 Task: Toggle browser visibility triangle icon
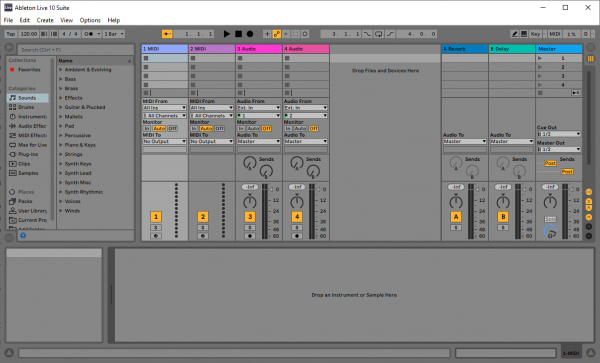9,48
